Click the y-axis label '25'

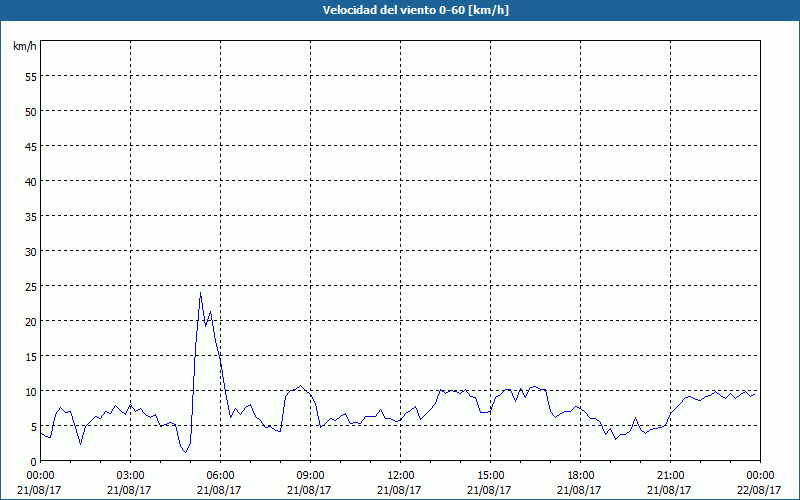pos(31,286)
